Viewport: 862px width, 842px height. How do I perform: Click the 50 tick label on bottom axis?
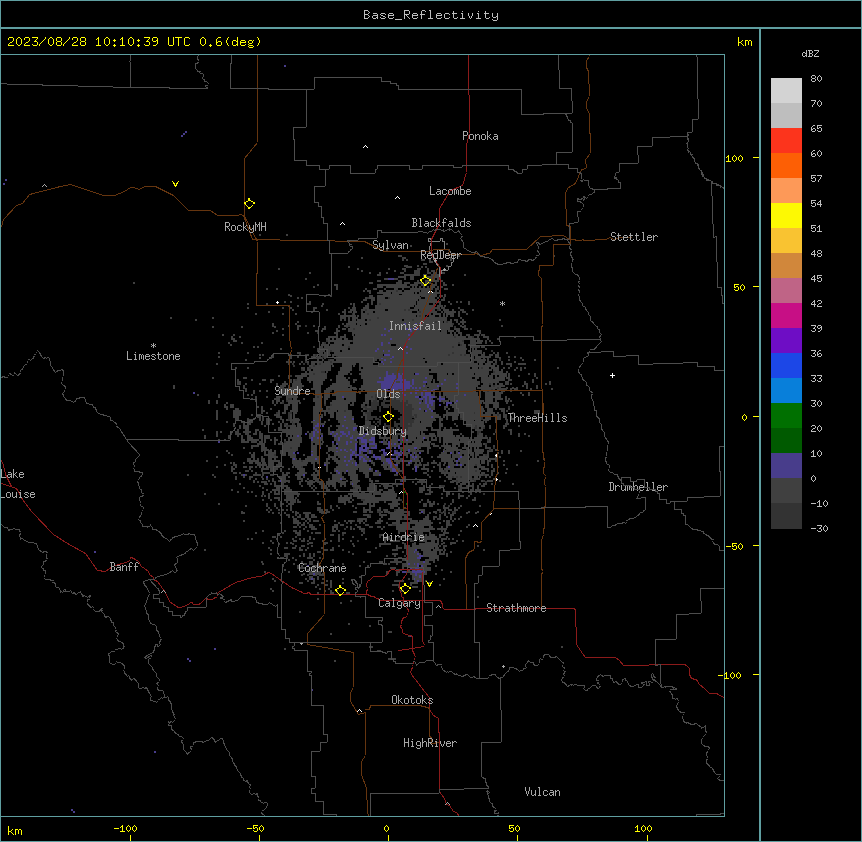pyautogui.click(x=514, y=828)
